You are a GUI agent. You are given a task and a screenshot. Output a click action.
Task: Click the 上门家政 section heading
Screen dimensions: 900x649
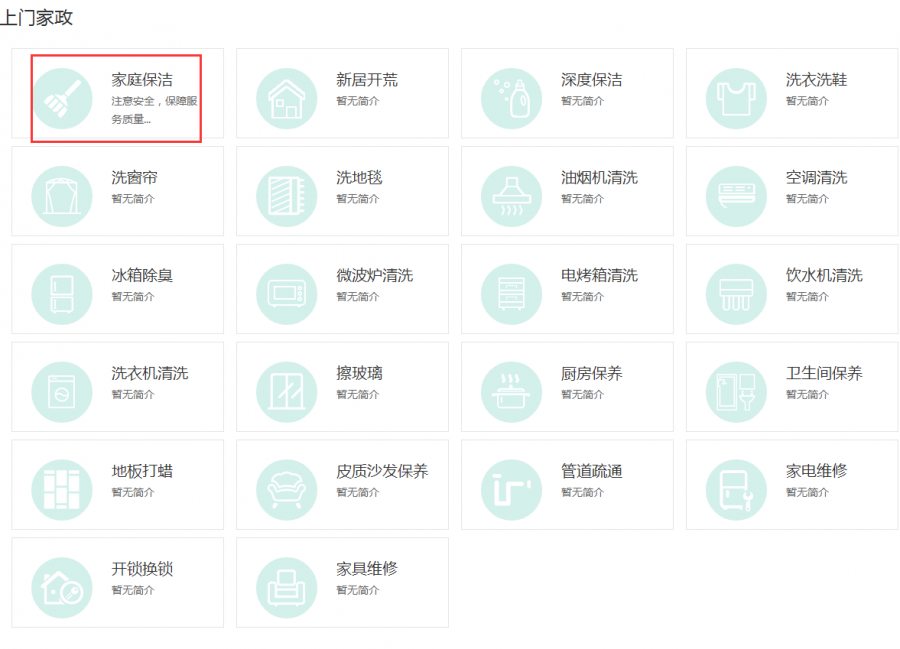[x=36, y=17]
